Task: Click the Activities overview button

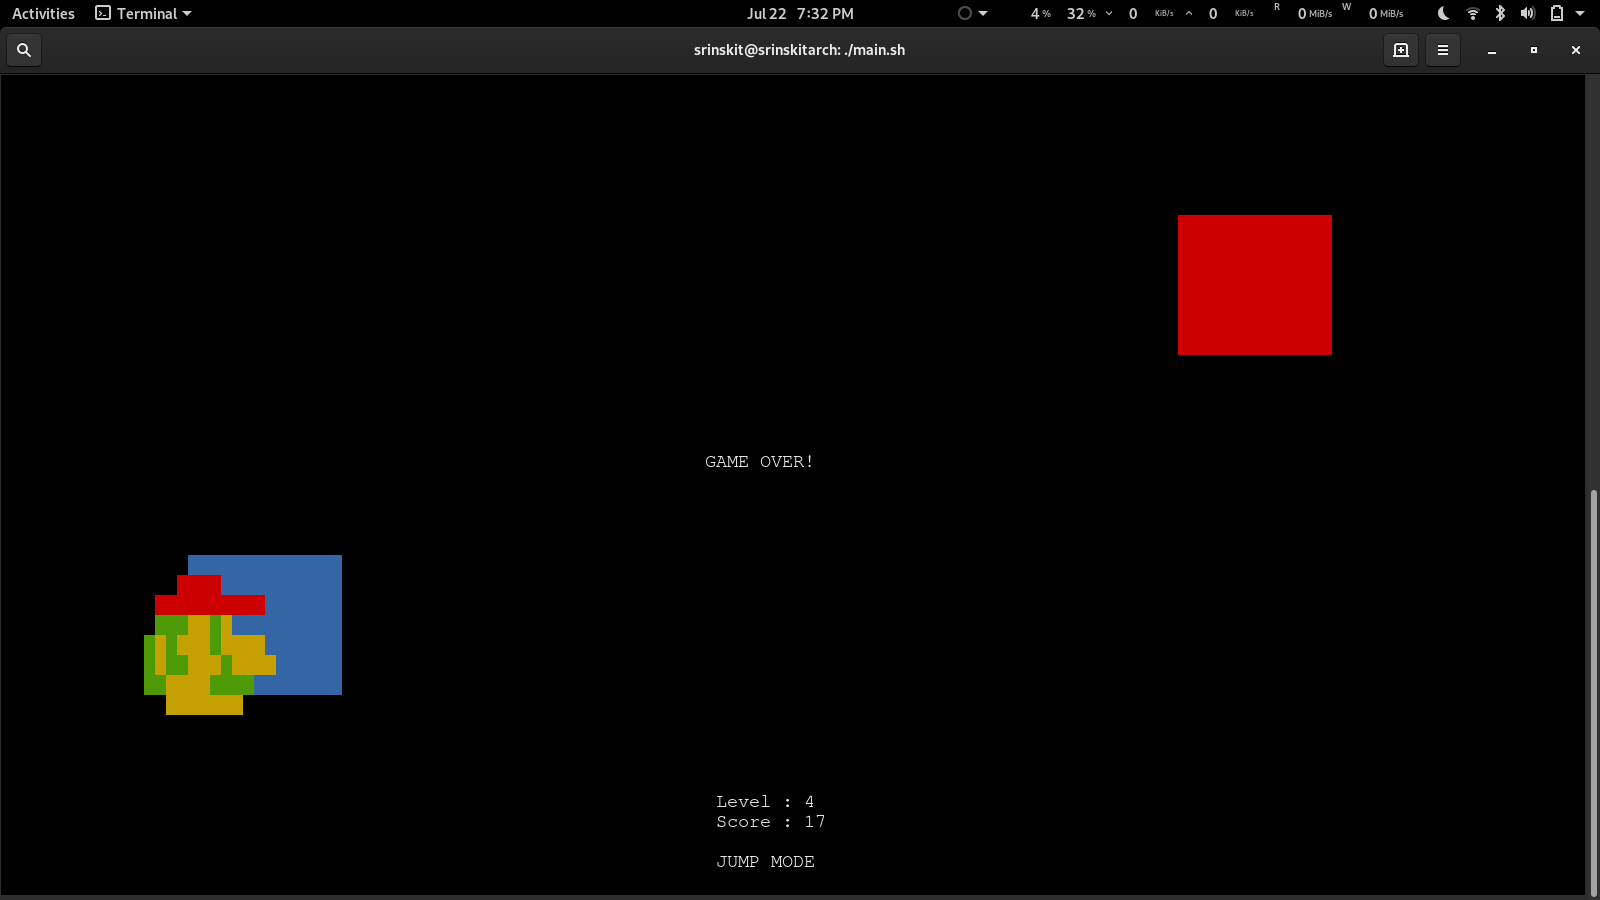Action: coord(43,13)
